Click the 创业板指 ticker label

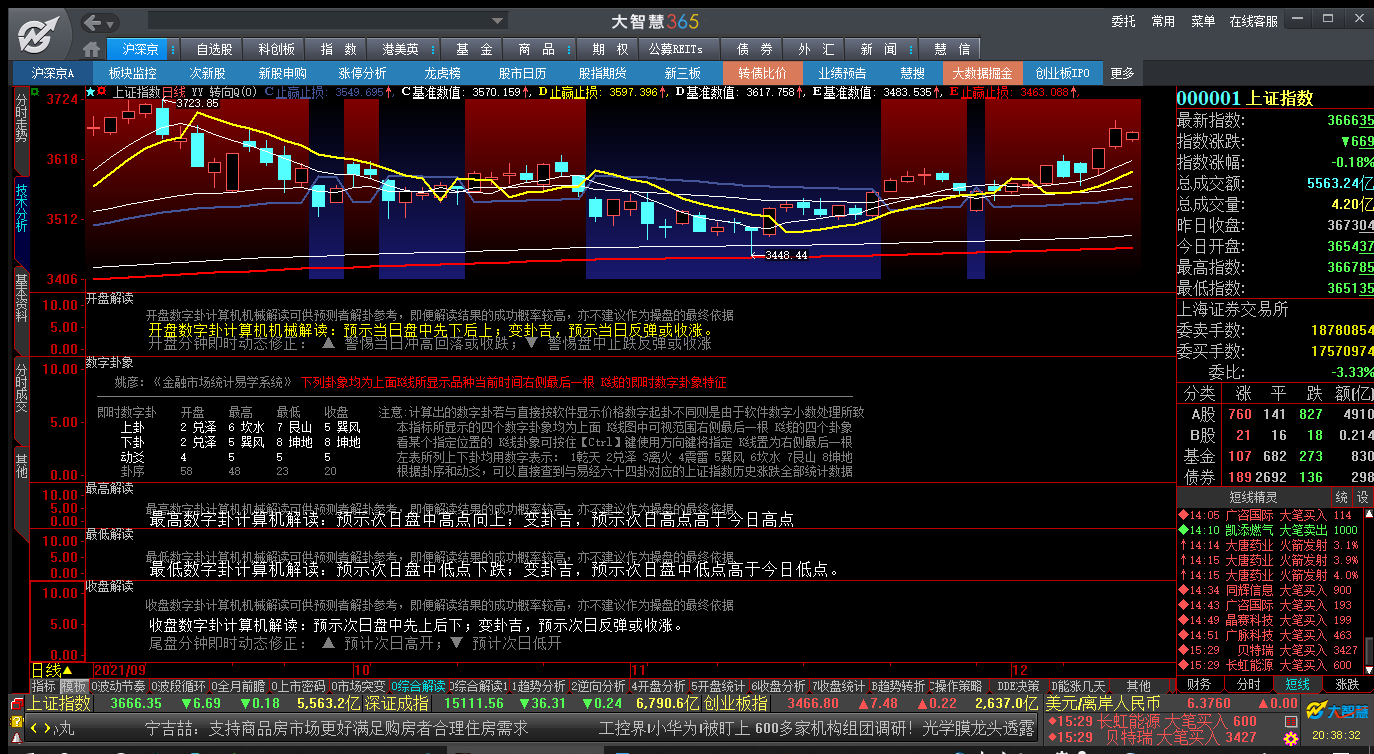click(x=736, y=704)
